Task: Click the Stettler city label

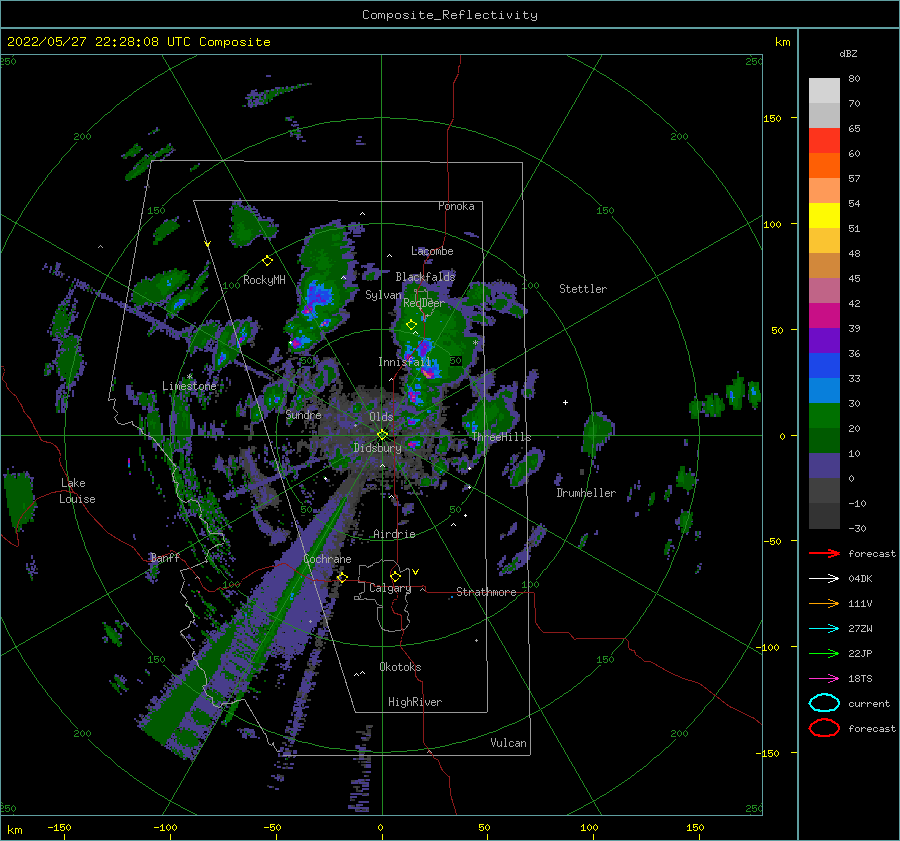Action: click(x=583, y=289)
